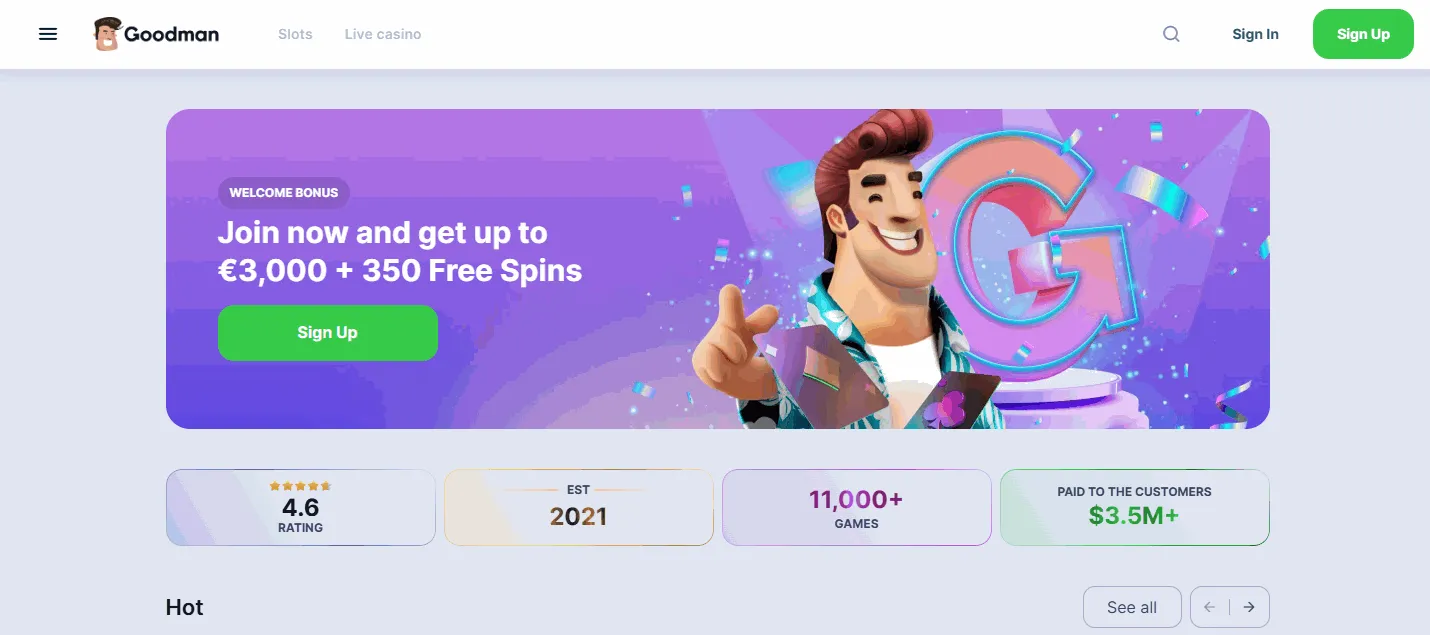Open the Live casino section
Viewport: 1430px width, 635px height.
pos(383,34)
